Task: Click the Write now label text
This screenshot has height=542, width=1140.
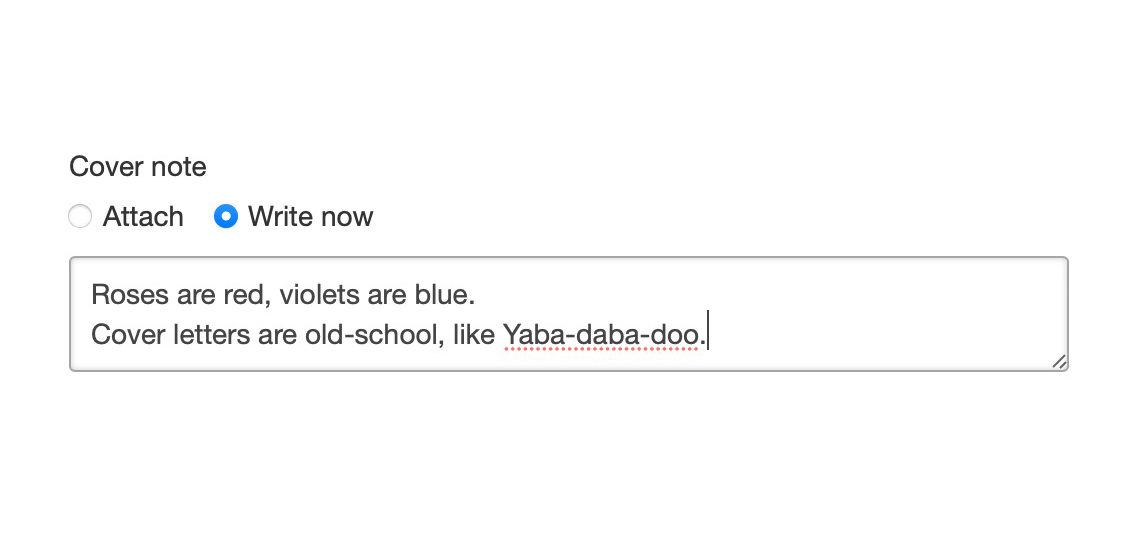Action: coord(310,217)
